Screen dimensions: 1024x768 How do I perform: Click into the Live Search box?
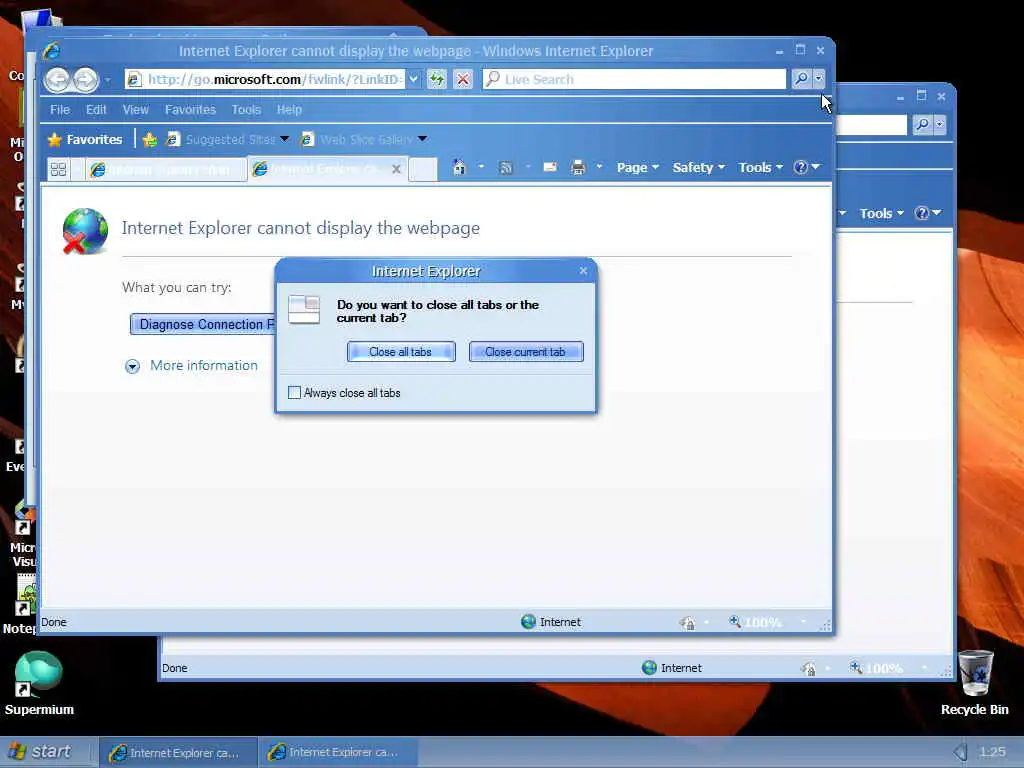pos(634,79)
